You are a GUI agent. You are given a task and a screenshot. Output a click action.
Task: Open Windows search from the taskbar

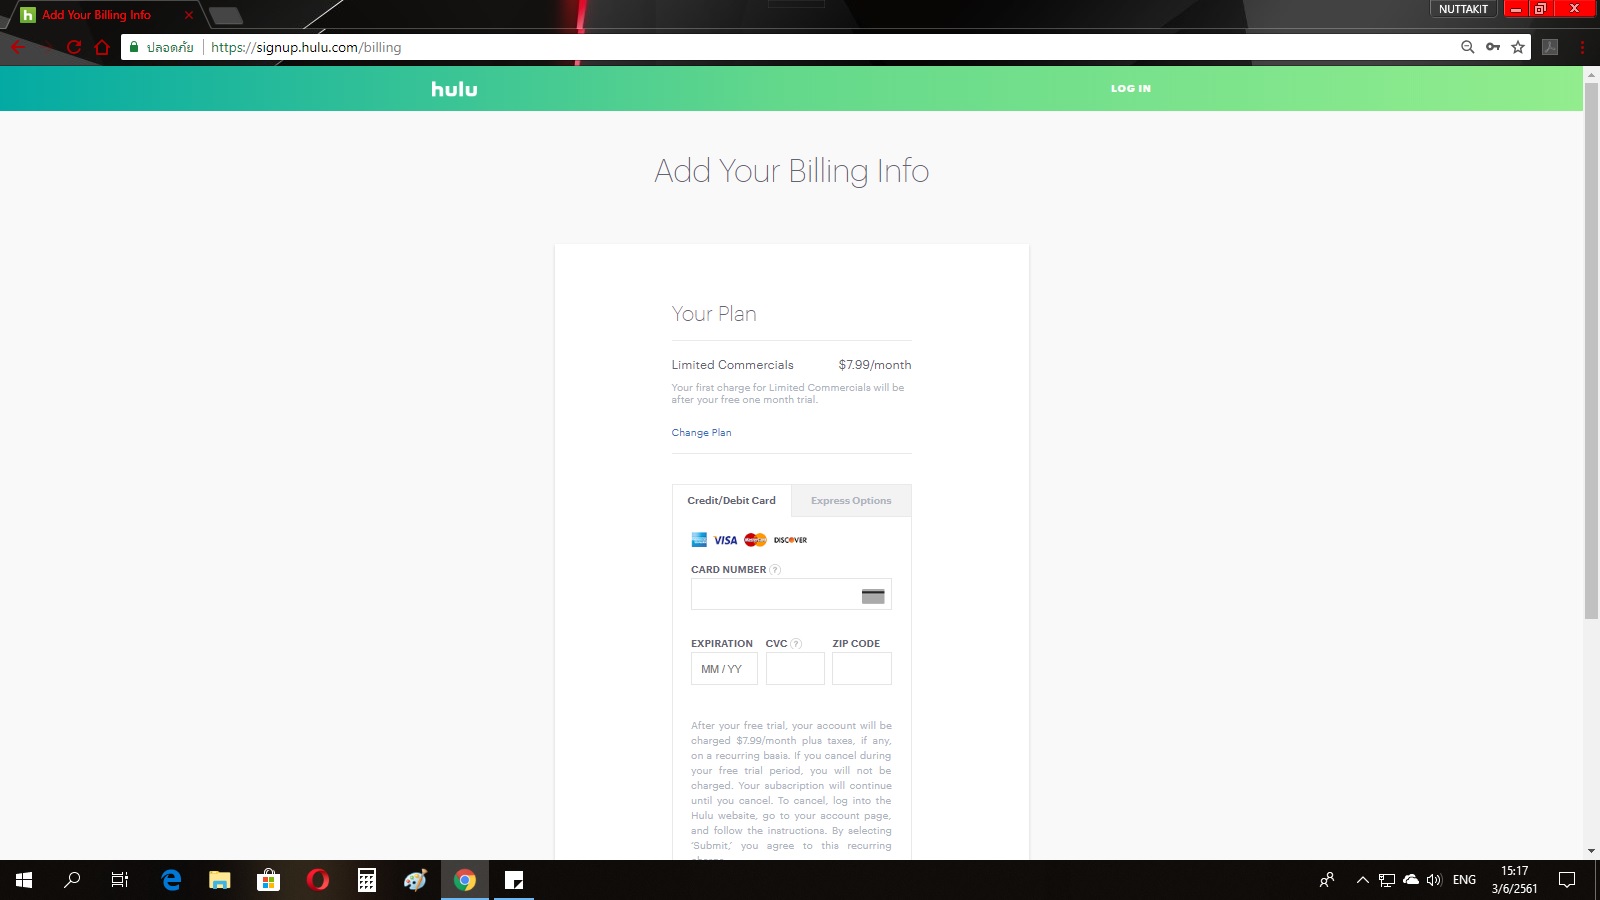click(x=72, y=880)
